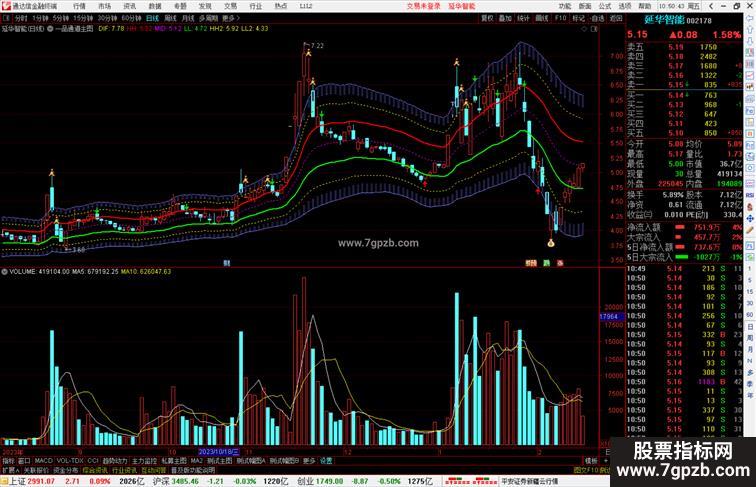The image size is (756, 487).
Task: Switch chart to 60分钟 period
Action: [131, 18]
